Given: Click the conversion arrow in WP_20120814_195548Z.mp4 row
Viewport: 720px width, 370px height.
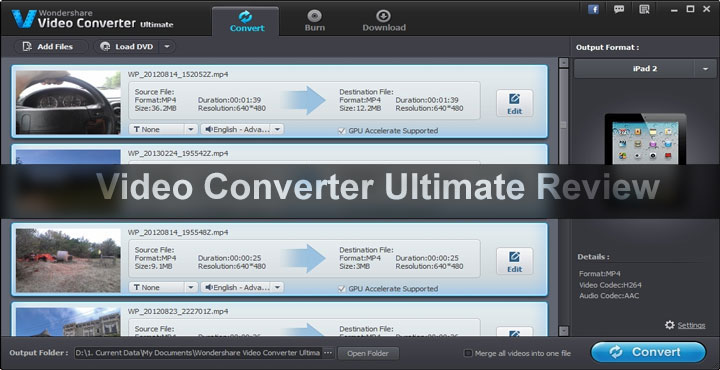Looking at the screenshot, I should [305, 258].
